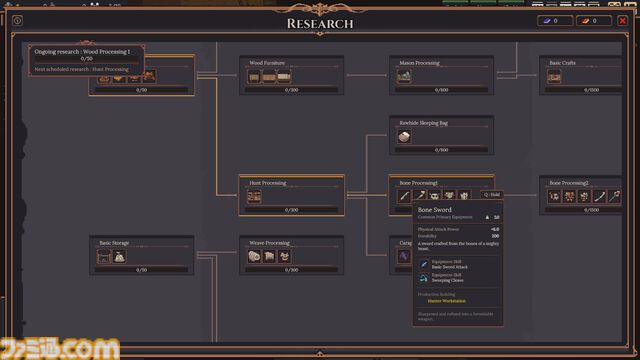Click the Bone Sword tooltip title
The height and width of the screenshot is (360, 640).
[x=434, y=209]
